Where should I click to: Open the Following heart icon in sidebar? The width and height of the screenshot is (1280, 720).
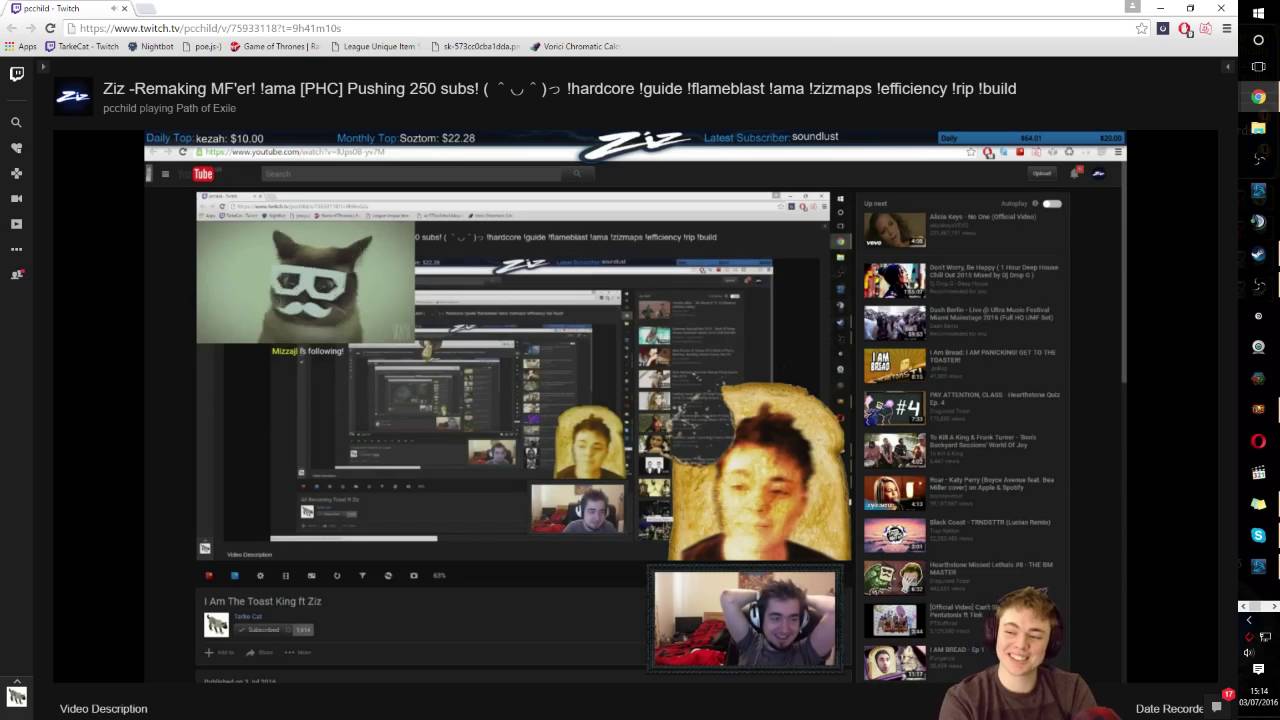click(x=16, y=148)
